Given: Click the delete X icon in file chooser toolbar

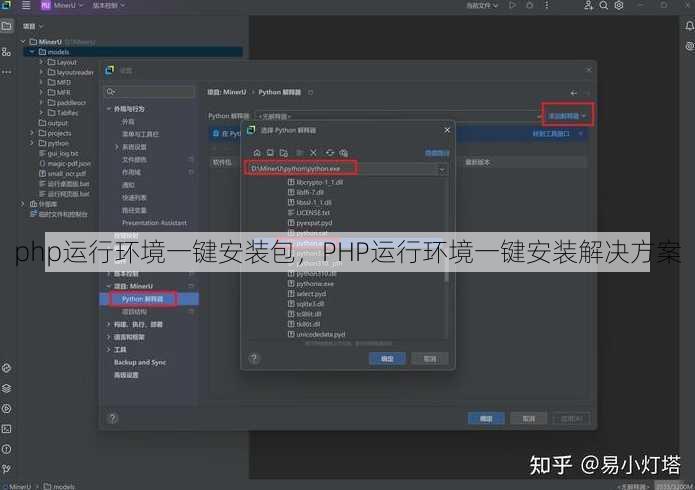Looking at the screenshot, I should pyautogui.click(x=313, y=153).
